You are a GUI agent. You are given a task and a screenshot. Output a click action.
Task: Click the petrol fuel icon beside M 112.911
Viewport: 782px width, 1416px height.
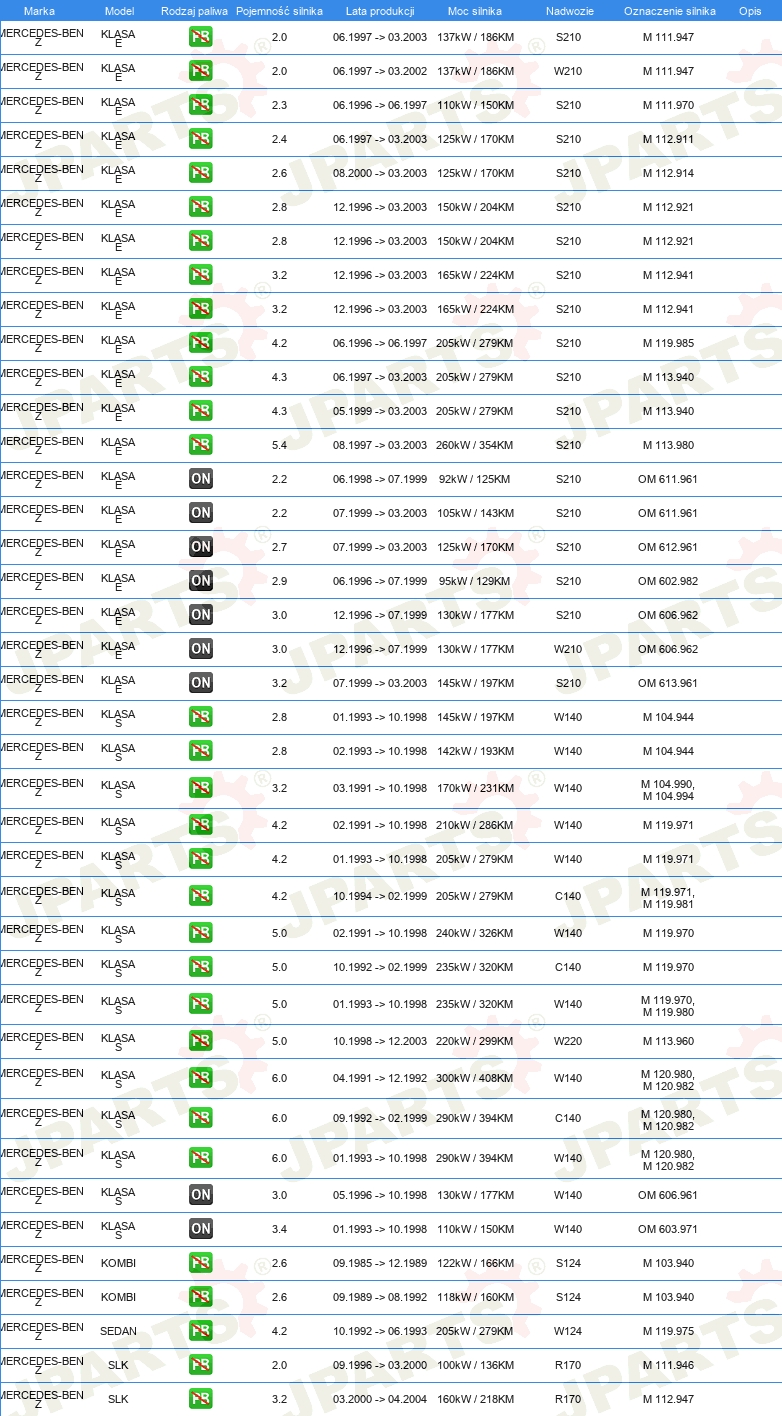pos(201,139)
